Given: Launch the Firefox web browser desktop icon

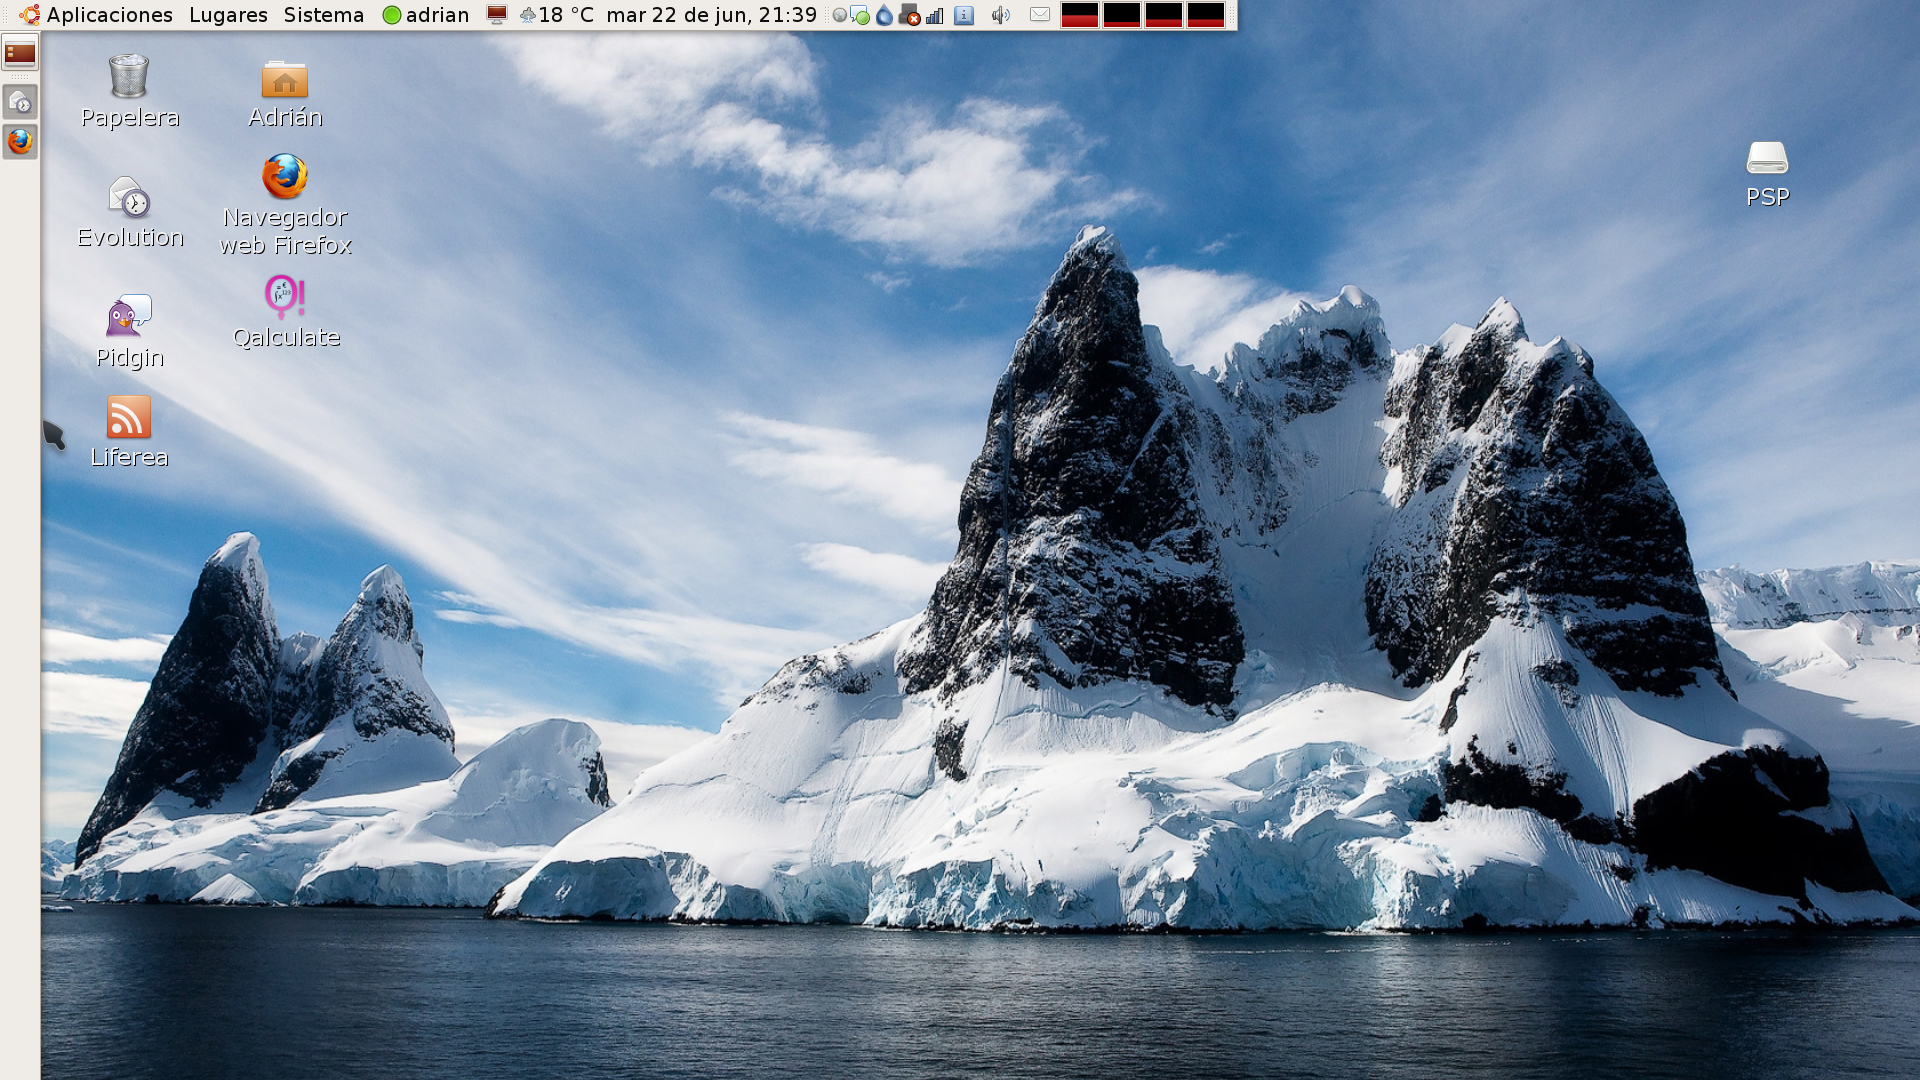Looking at the screenshot, I should [285, 178].
